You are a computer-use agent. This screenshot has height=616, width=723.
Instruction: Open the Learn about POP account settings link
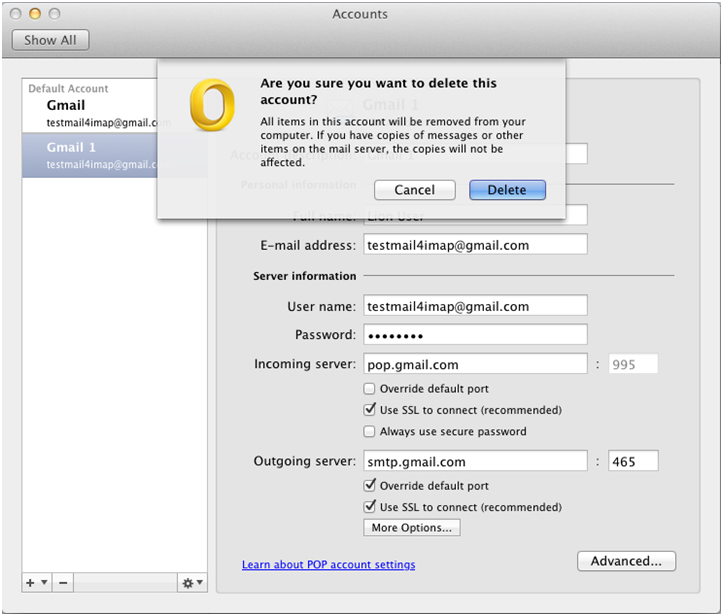(328, 564)
